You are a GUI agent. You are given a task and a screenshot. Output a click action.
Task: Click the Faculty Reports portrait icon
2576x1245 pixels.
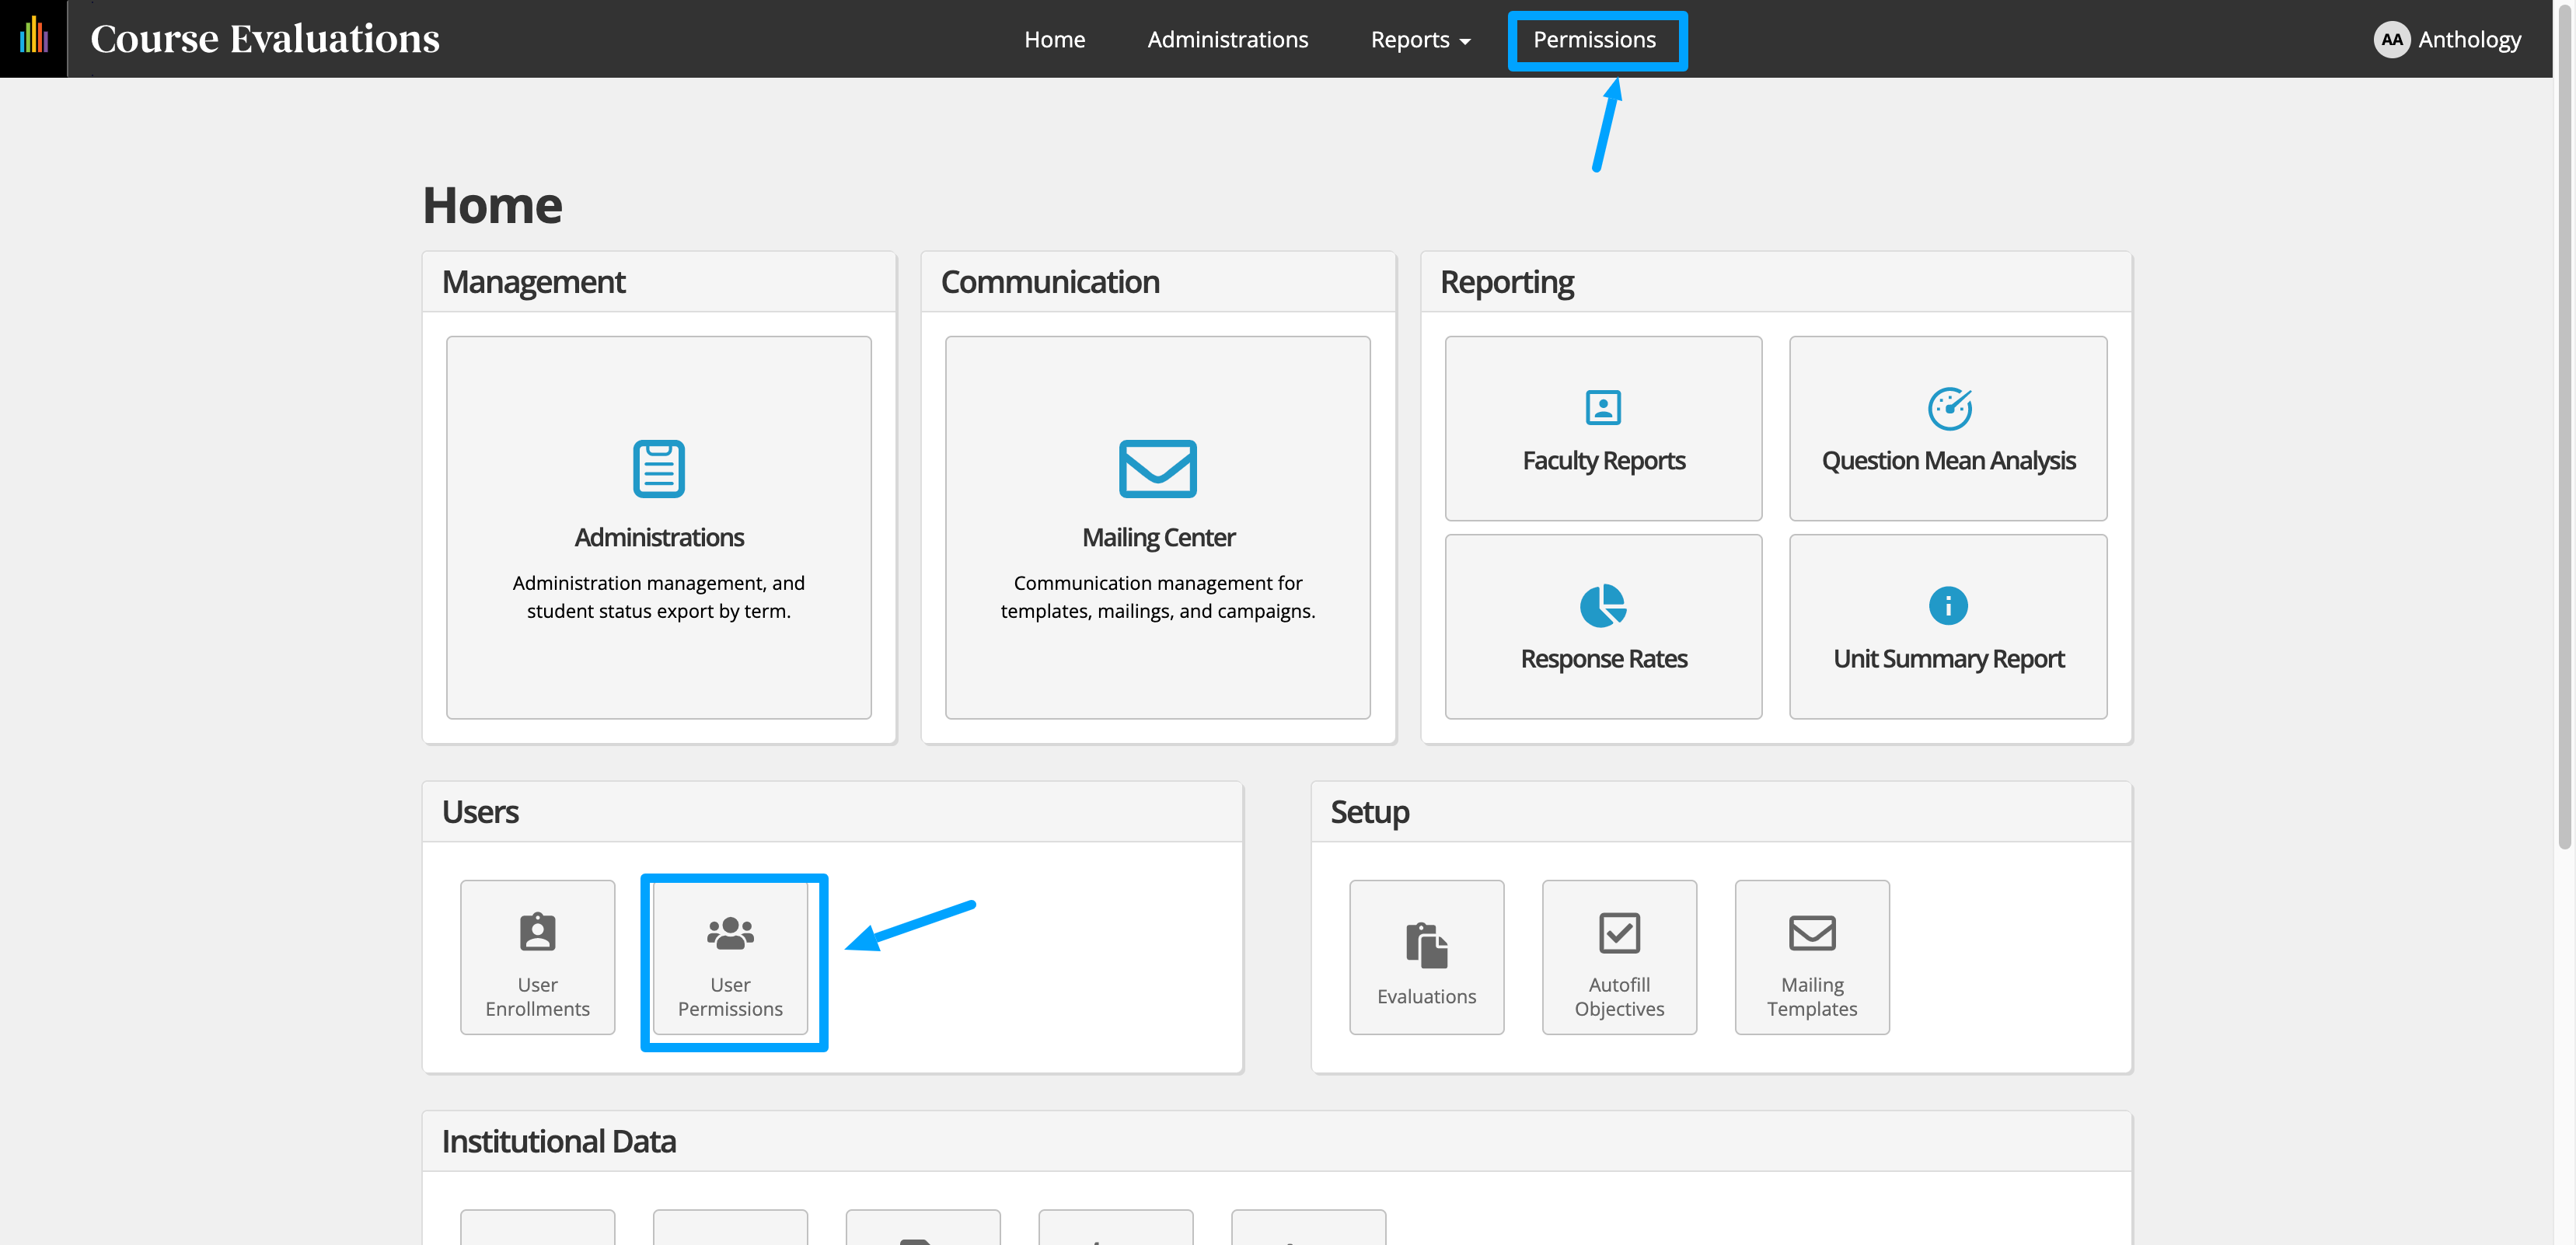coord(1603,407)
